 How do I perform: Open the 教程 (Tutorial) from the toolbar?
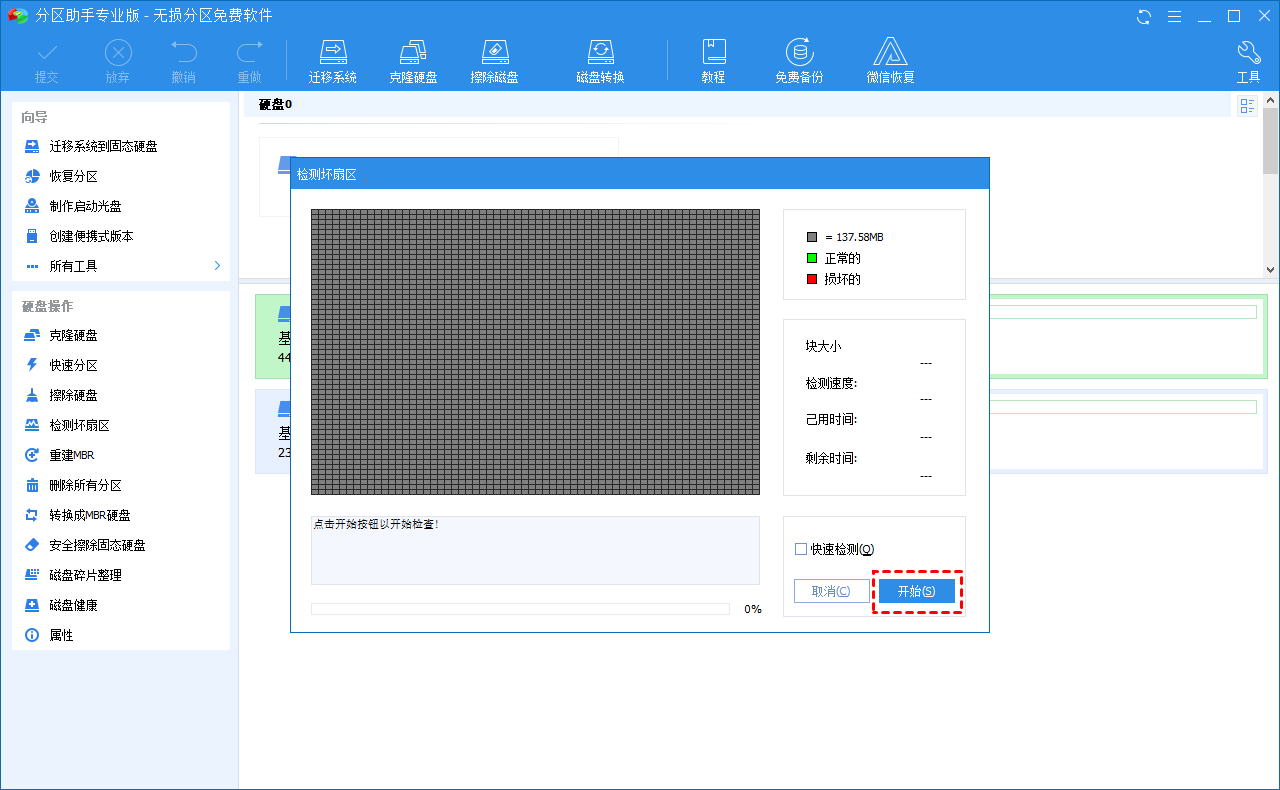714,58
